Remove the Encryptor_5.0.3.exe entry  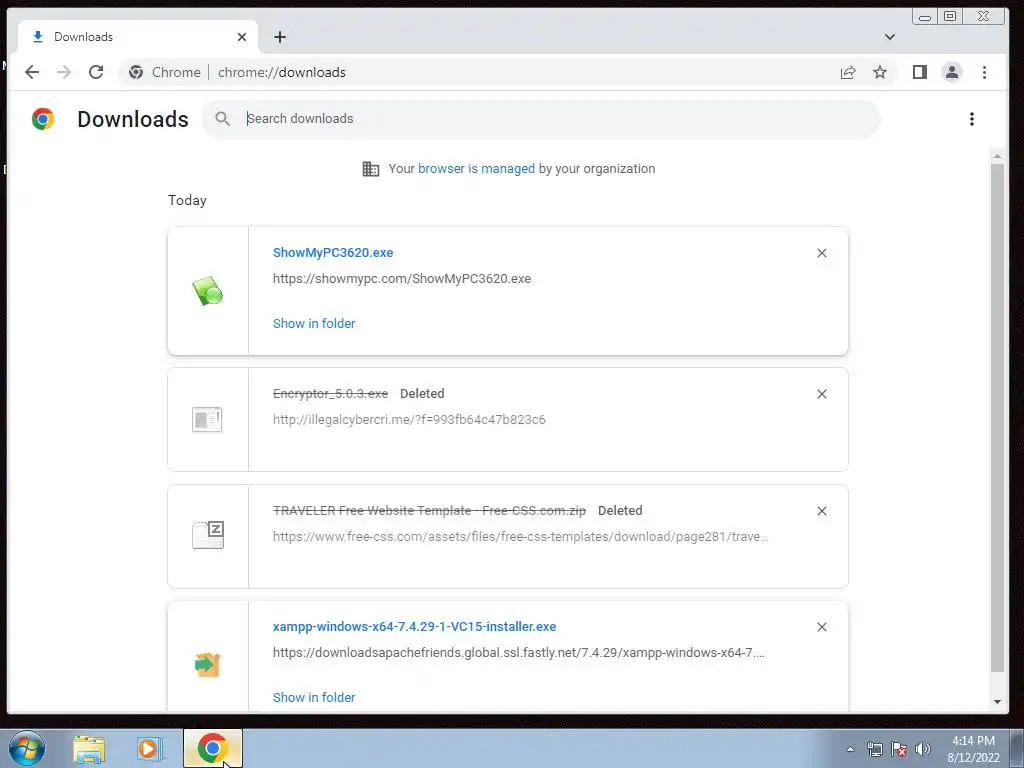(822, 394)
